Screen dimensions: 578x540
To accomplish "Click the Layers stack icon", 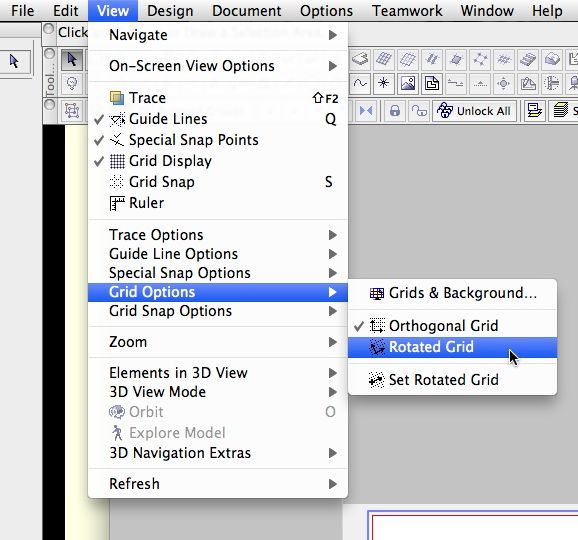I will coord(561,111).
